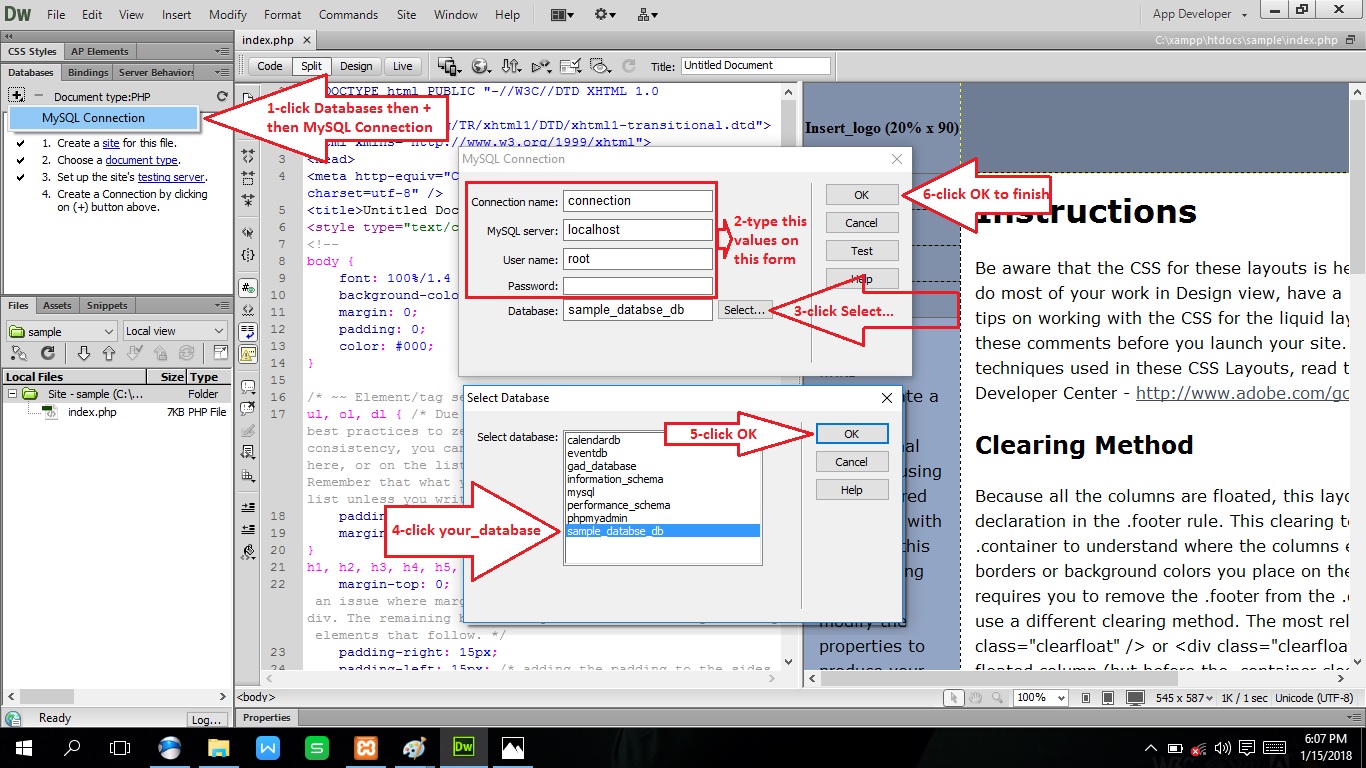The height and width of the screenshot is (768, 1366).
Task: Open Windows Start menu
Action: tap(23, 748)
